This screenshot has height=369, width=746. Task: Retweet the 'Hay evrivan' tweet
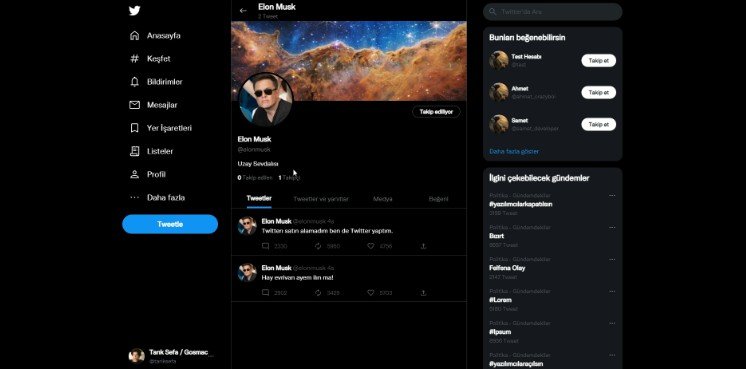318,293
